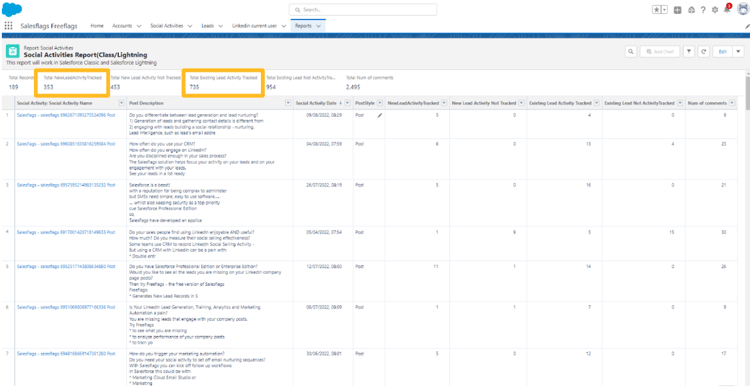This screenshot has height=390, width=750.
Task: Open the Salesforce Help question mark
Action: [x=703, y=10]
